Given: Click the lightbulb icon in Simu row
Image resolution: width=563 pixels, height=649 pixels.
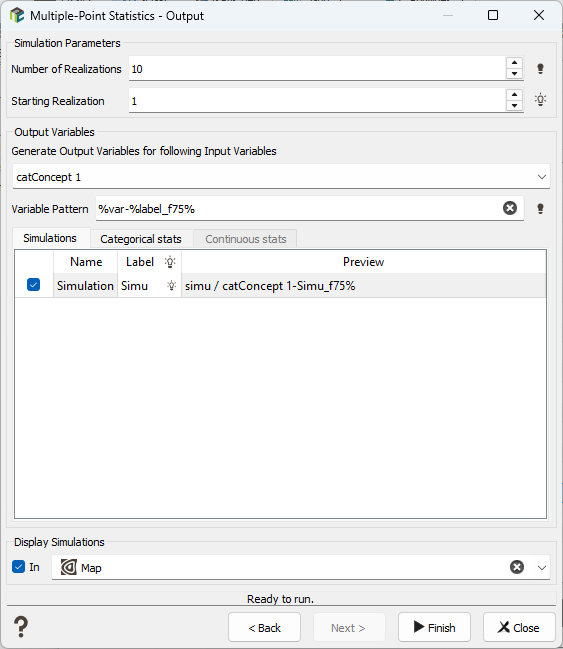Looking at the screenshot, I should pos(171,286).
